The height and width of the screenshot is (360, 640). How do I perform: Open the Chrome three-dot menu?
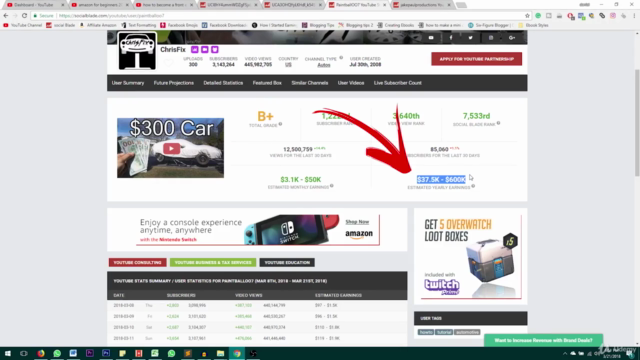pos(634,16)
